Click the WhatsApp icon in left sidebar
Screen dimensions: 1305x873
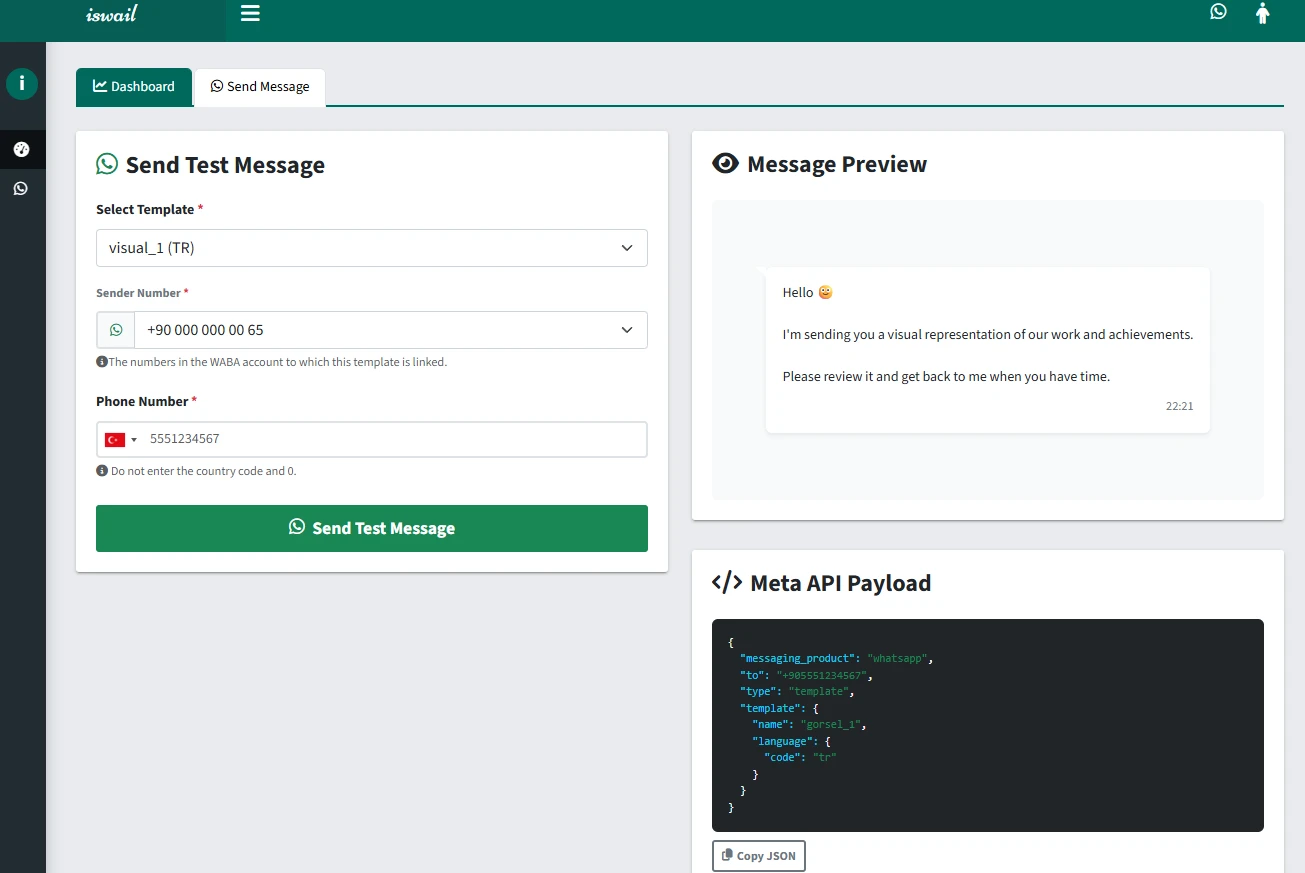[21, 188]
